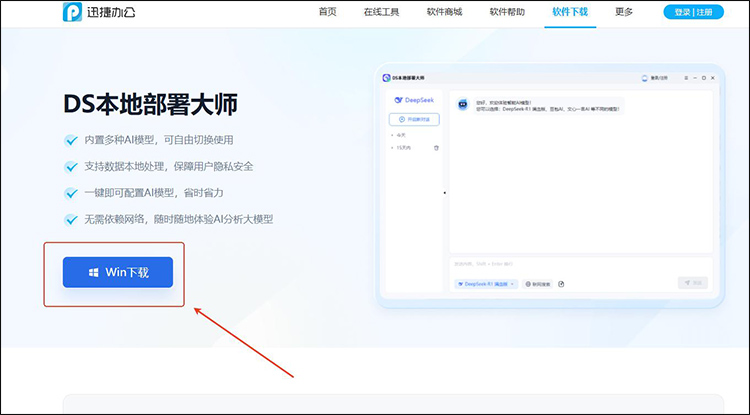Open the DeepSeek-R1 满血版 model dropdown

point(486,284)
